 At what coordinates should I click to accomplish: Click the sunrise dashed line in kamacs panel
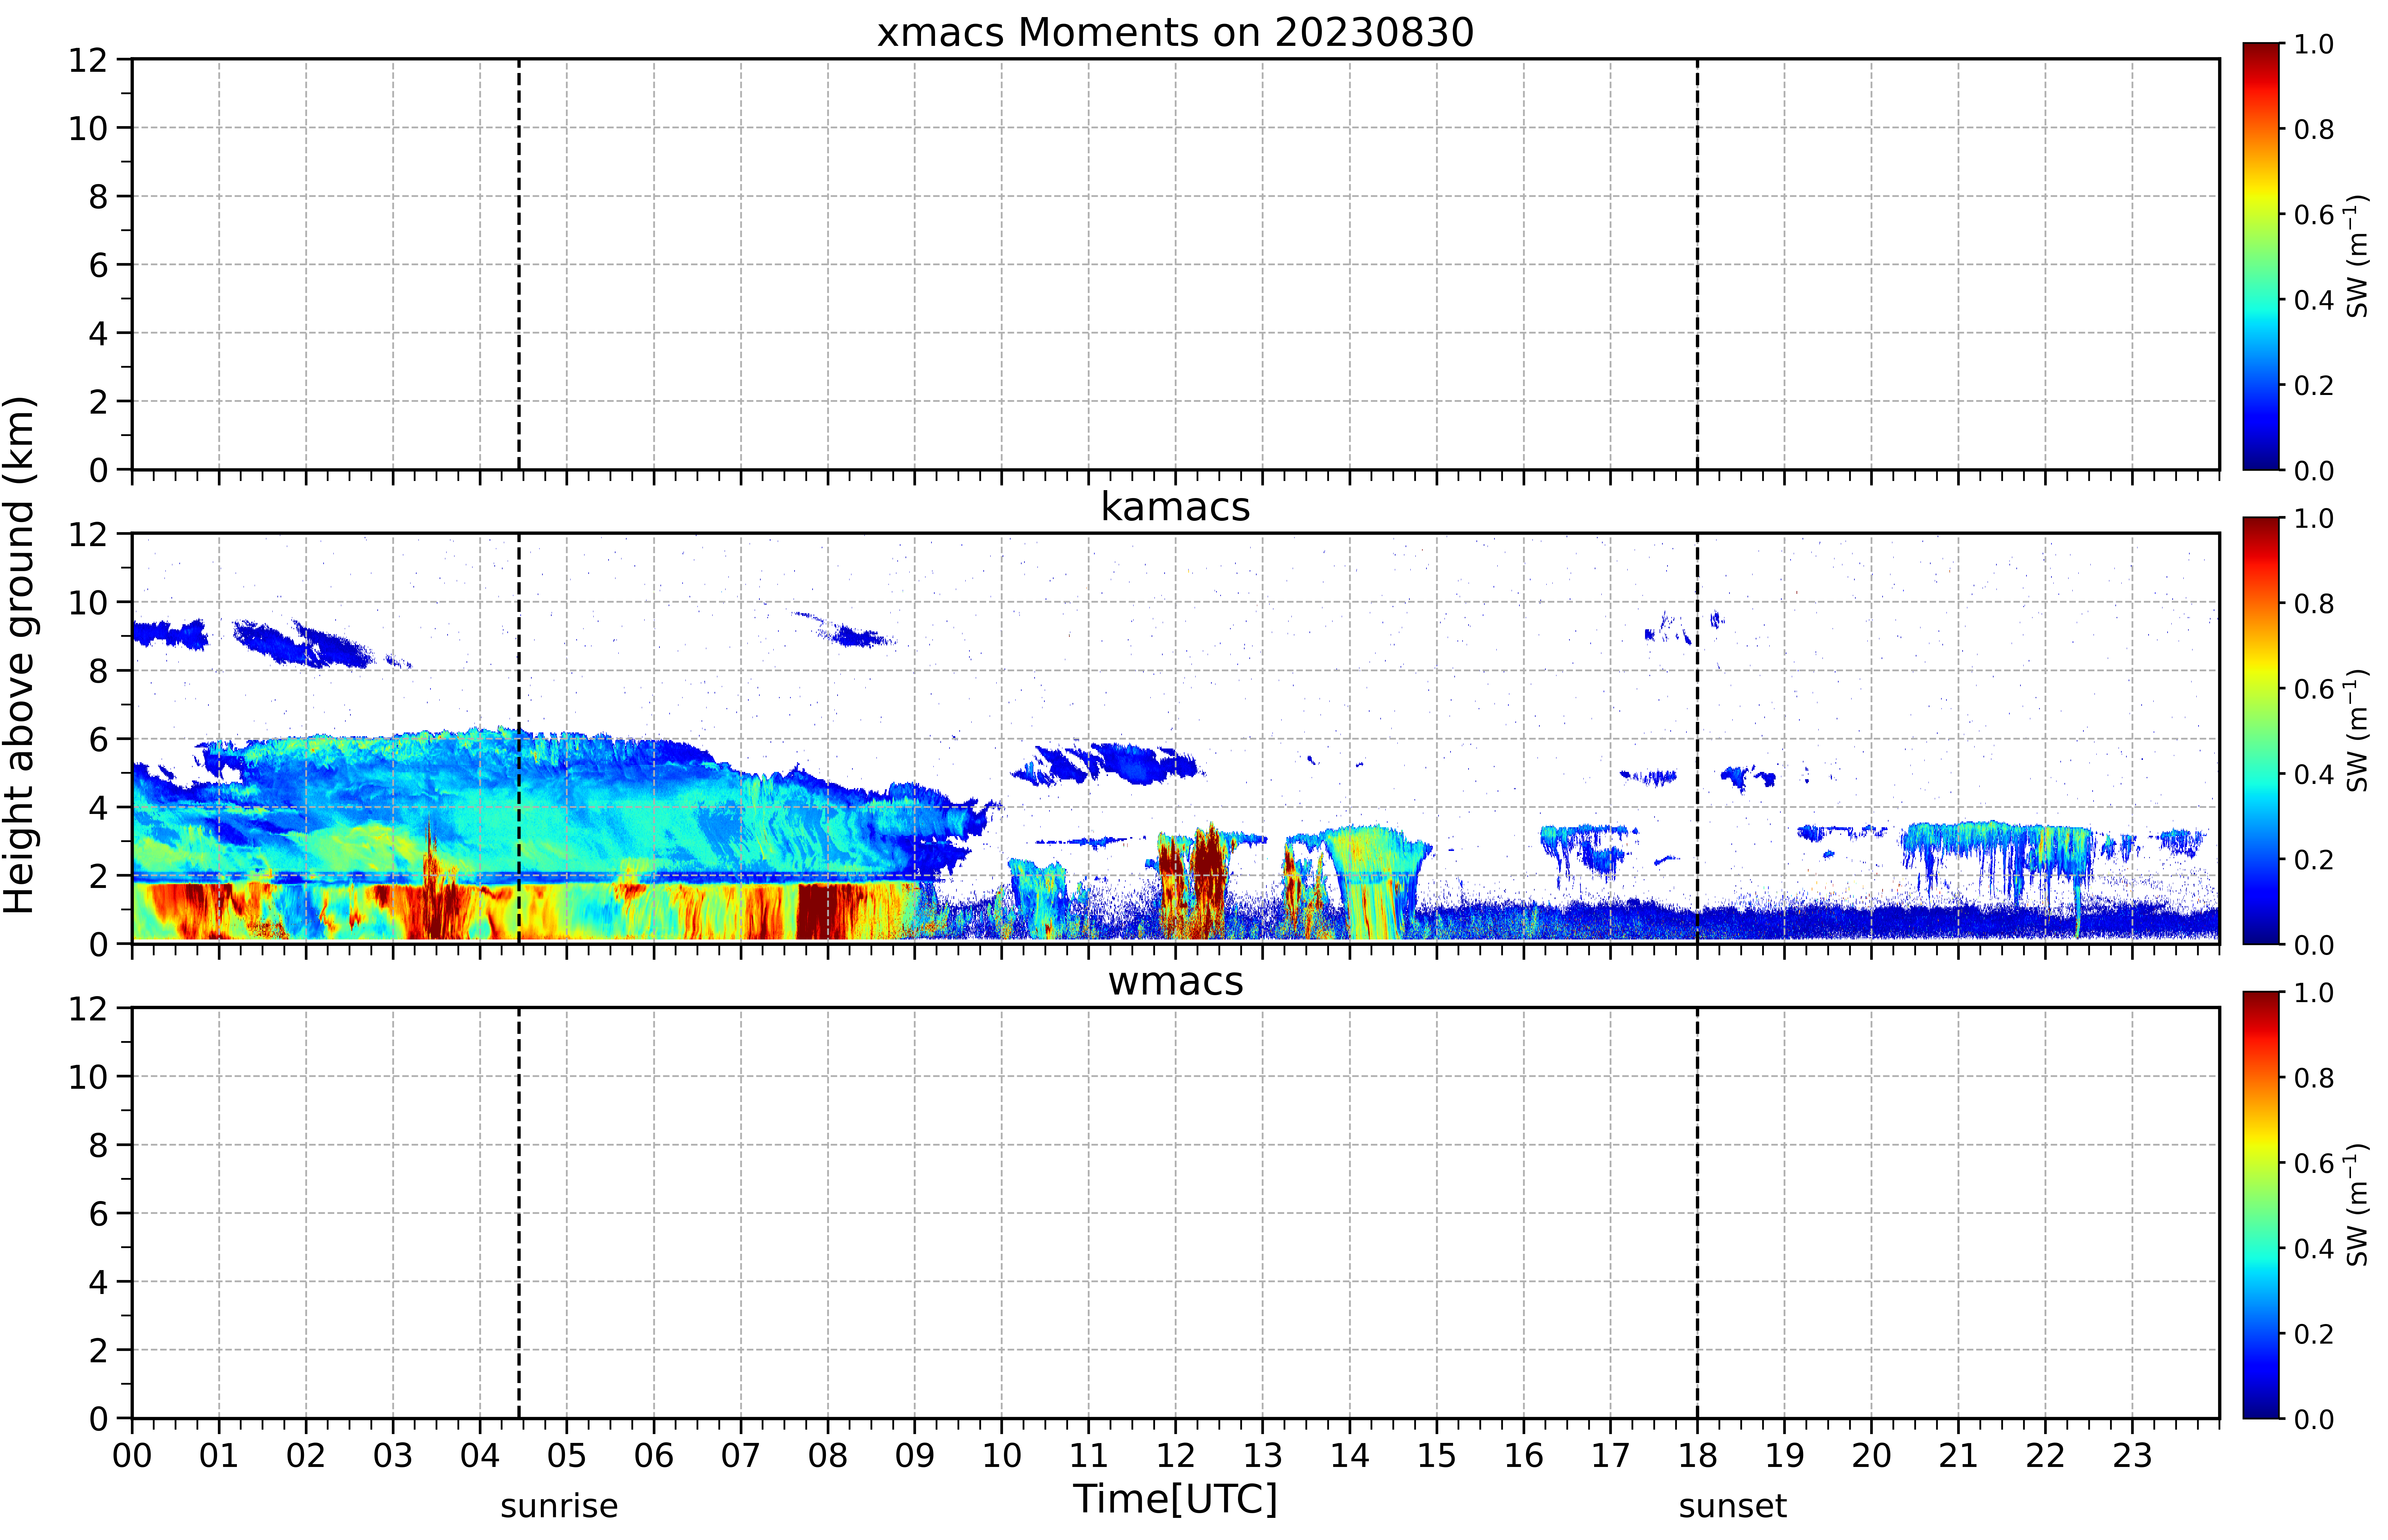point(519,738)
